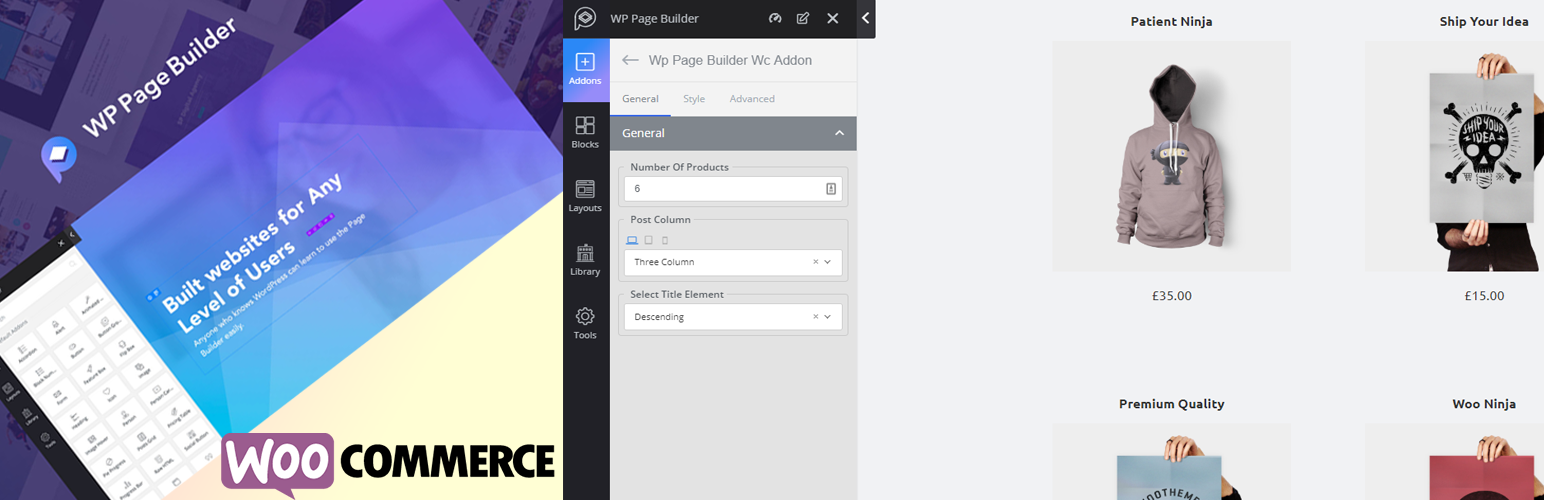Clear the Descending selection
Viewport: 1544px width, 500px height.
click(815, 317)
